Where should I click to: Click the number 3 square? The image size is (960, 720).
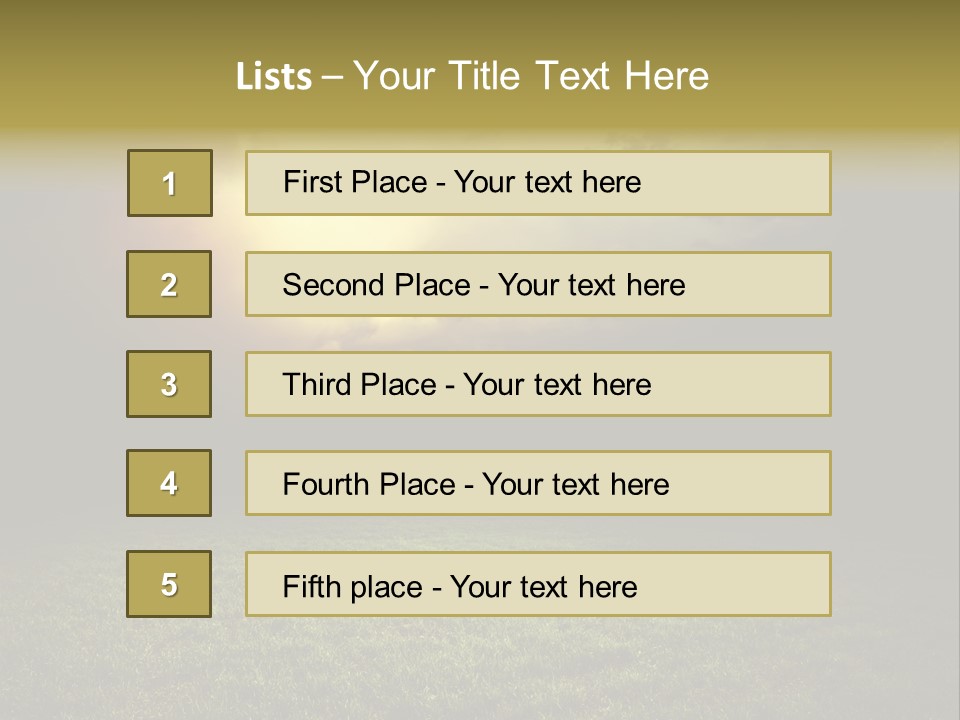coord(169,384)
